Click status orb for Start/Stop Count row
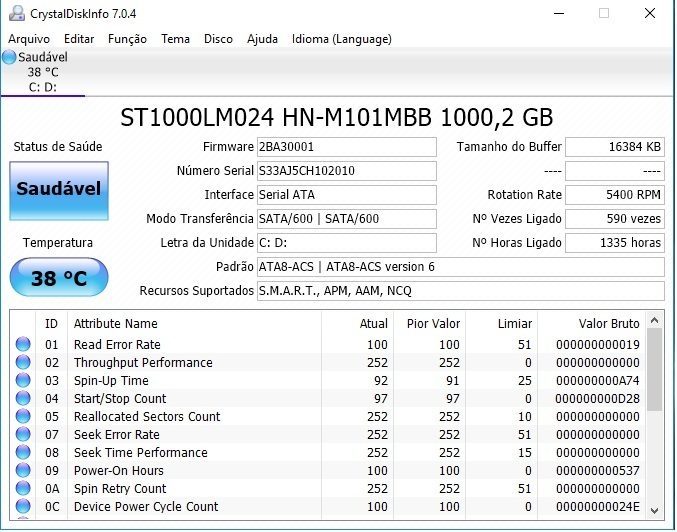The width and height of the screenshot is (677, 532). 23,398
